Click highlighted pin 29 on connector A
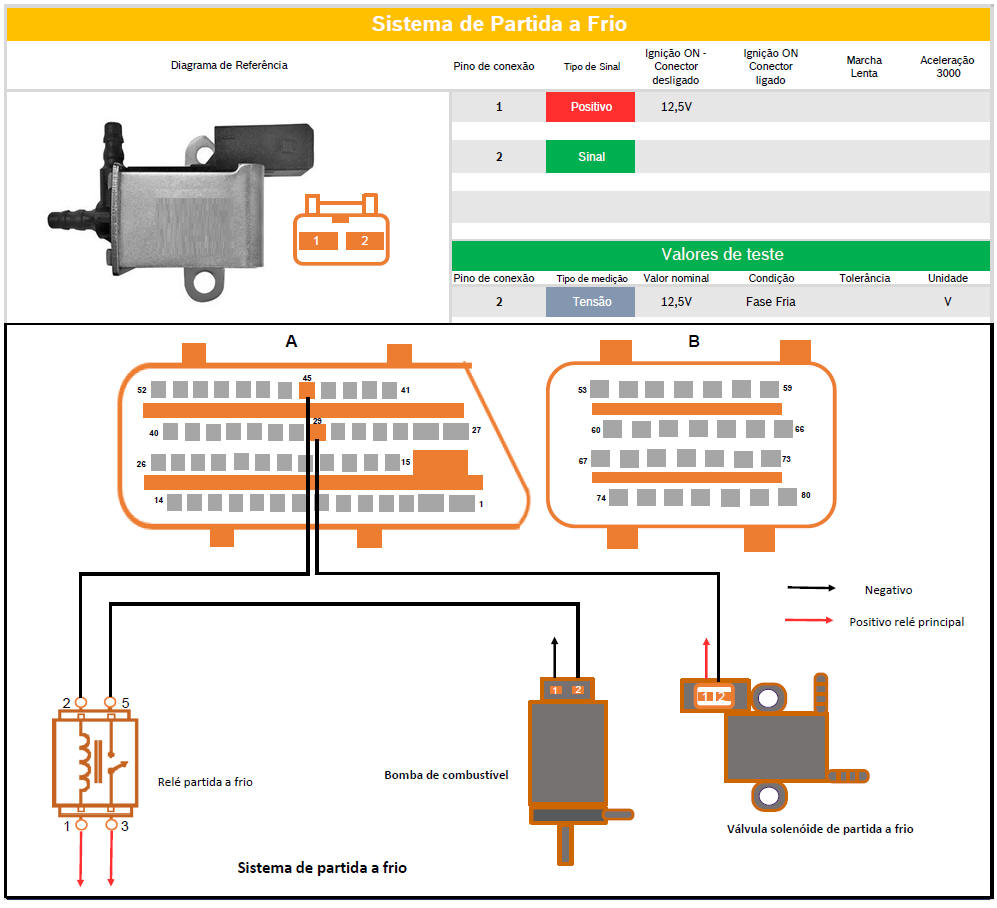The image size is (997, 908). (x=317, y=432)
